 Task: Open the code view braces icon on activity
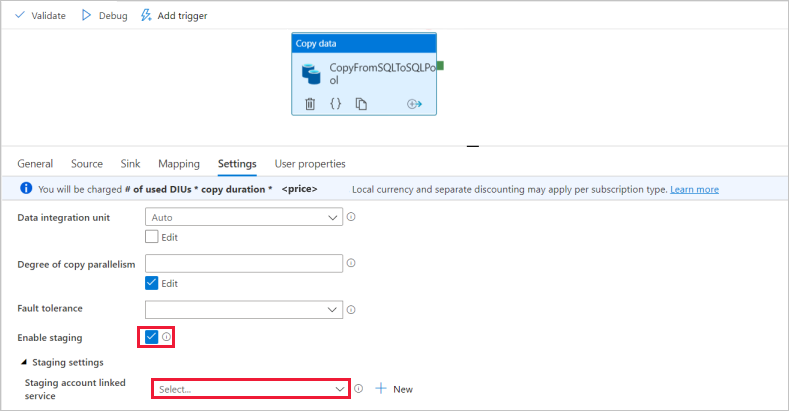[336, 103]
